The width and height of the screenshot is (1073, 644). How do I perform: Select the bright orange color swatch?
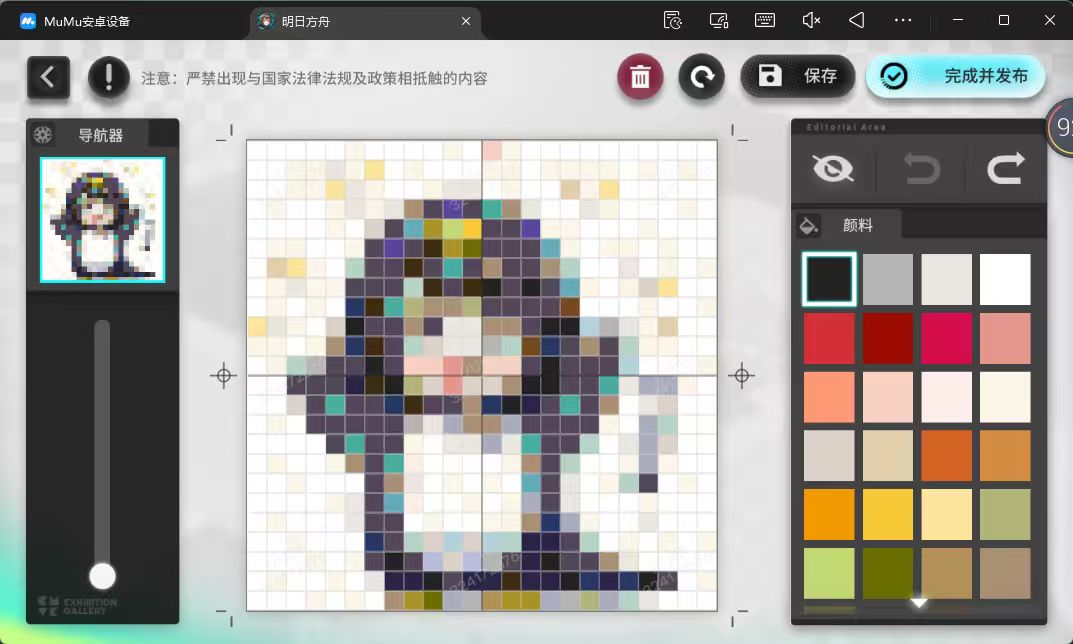point(829,514)
